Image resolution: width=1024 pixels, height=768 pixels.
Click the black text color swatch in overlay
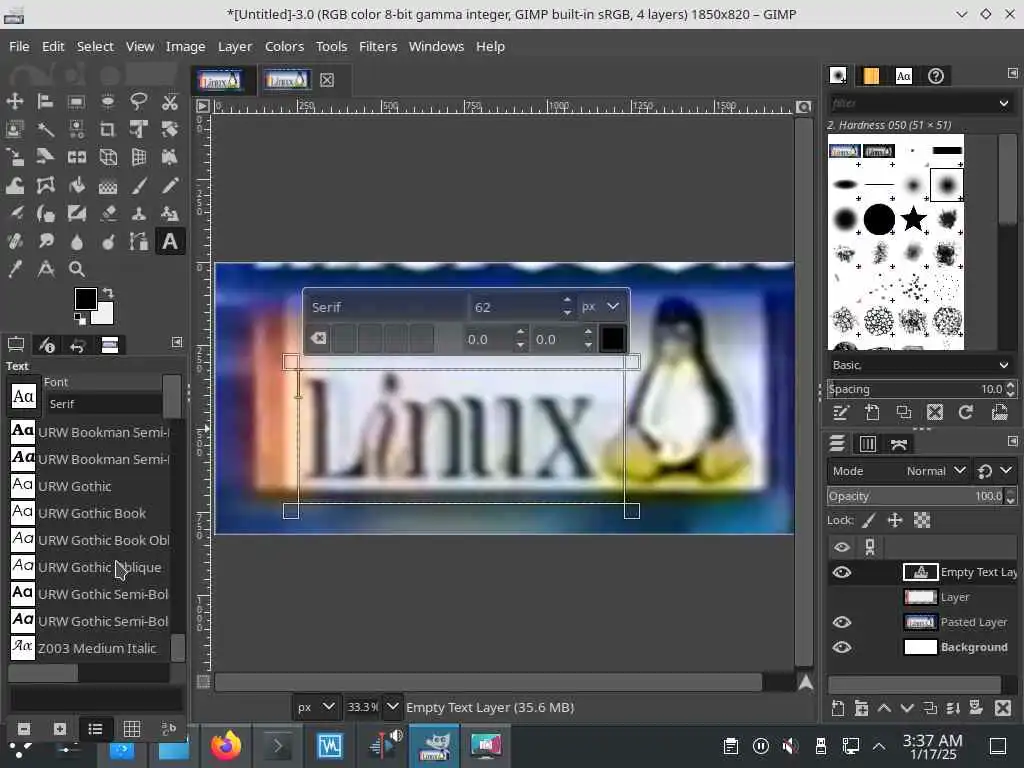coord(612,338)
